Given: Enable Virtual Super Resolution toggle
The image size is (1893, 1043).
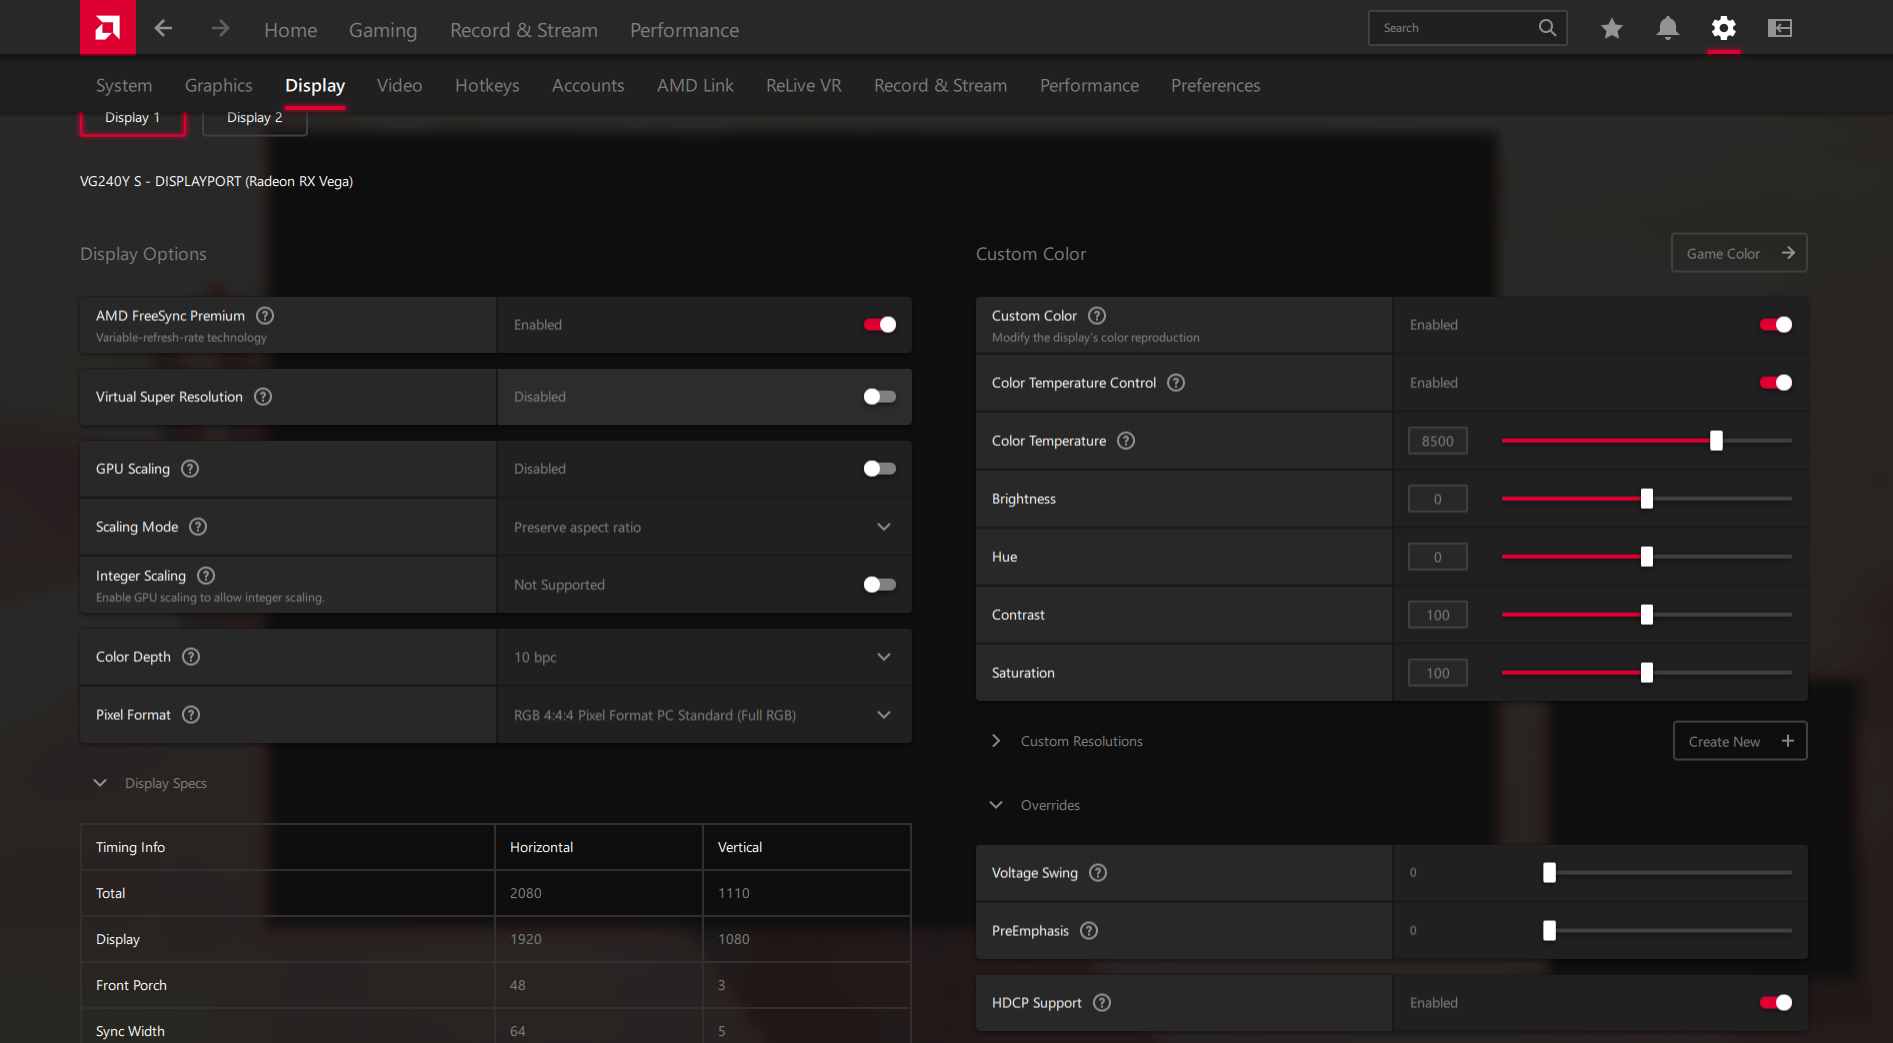Looking at the screenshot, I should (879, 396).
